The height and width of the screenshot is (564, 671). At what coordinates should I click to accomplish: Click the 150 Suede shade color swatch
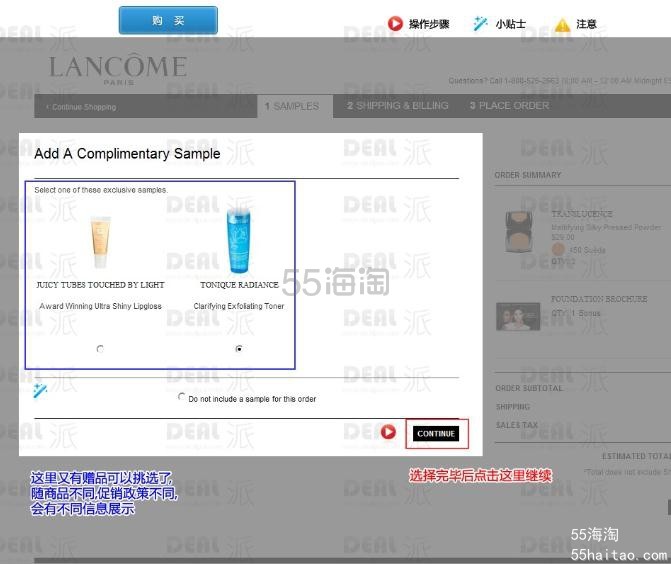click(x=558, y=249)
